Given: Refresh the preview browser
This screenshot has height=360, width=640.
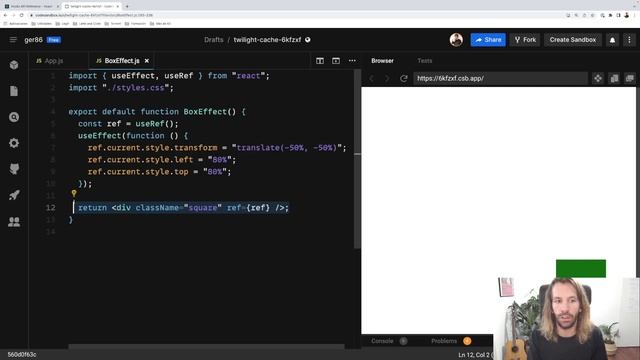Looking at the screenshot, I should 404,78.
